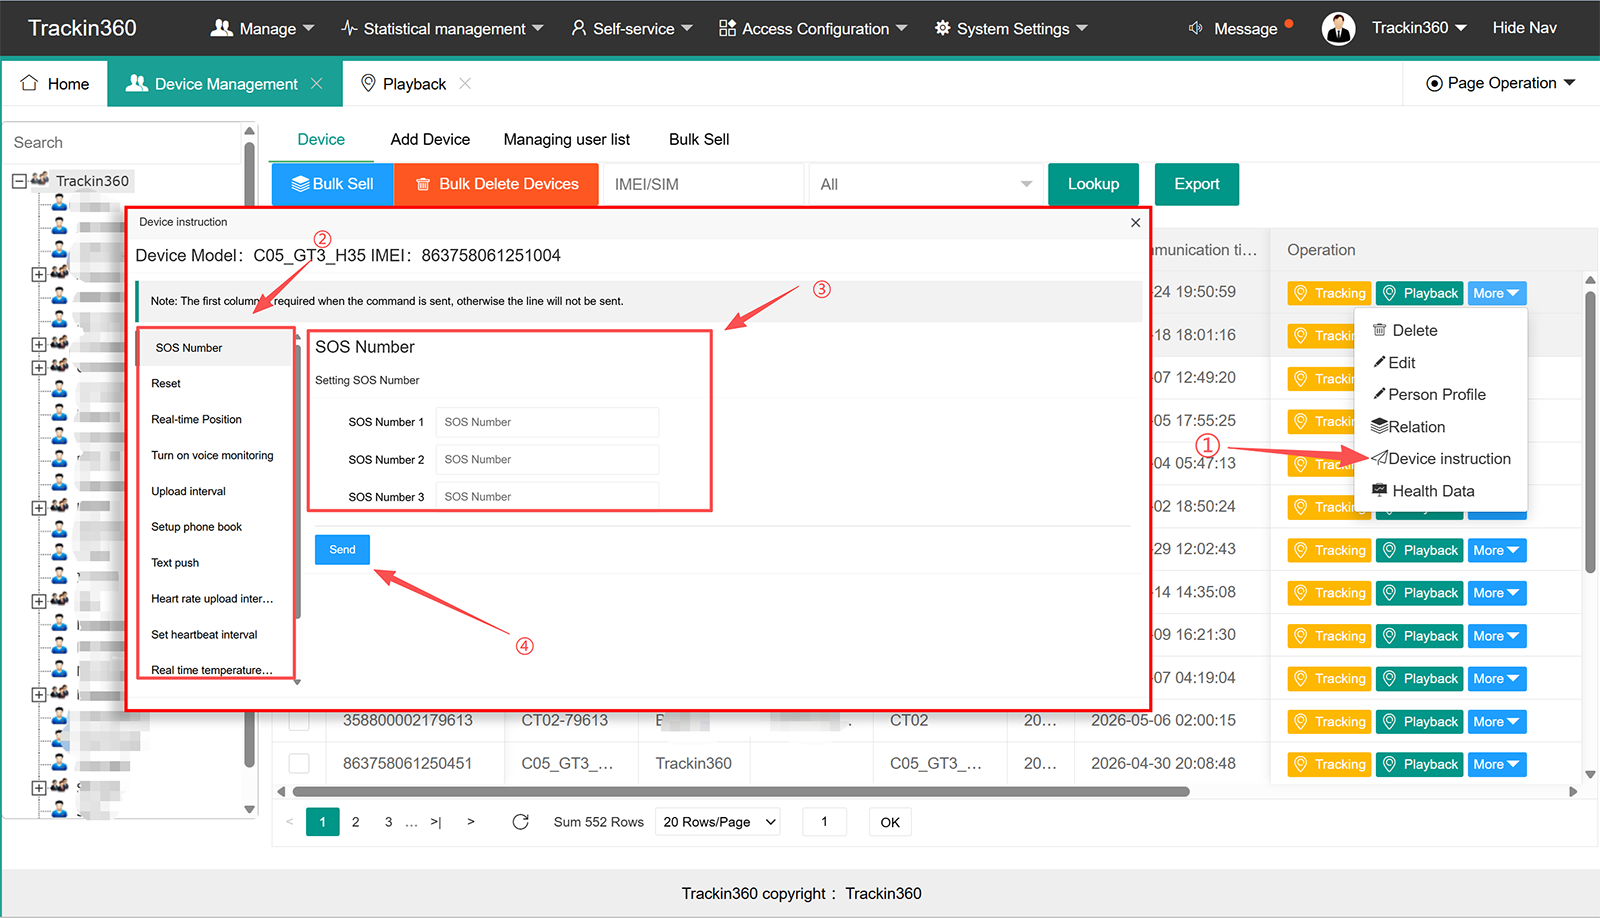Tick the checkbox for device 863758061250451
This screenshot has height=918, width=1600.
pyautogui.click(x=299, y=763)
